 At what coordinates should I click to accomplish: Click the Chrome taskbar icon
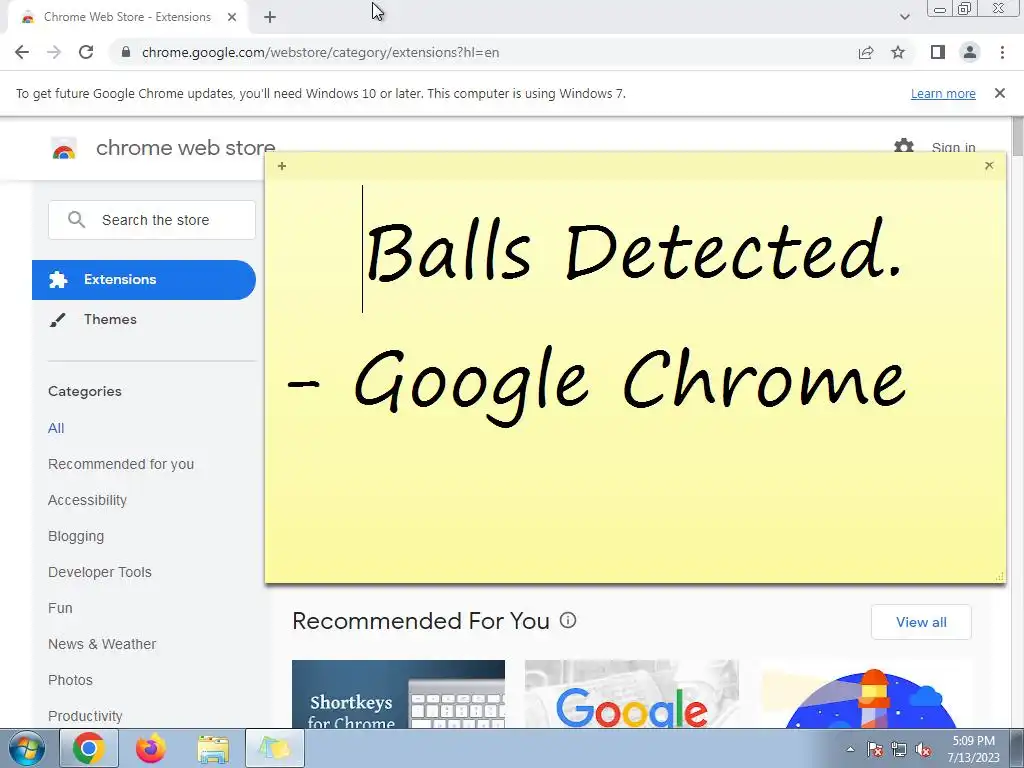(89, 748)
